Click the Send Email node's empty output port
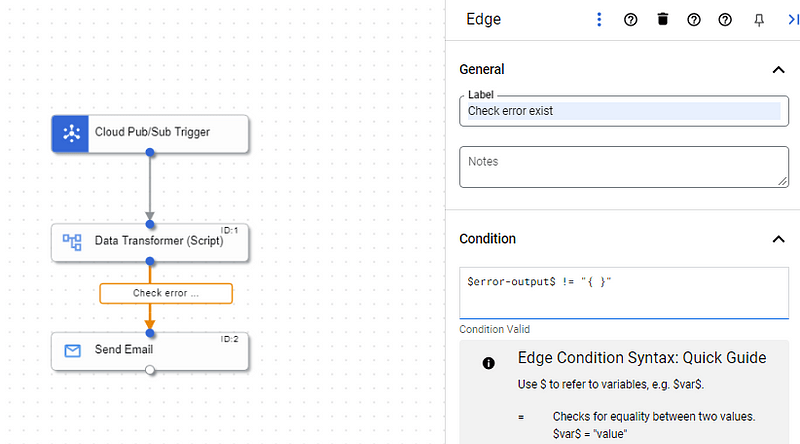Viewport: 800px width, 444px height. click(x=150, y=370)
